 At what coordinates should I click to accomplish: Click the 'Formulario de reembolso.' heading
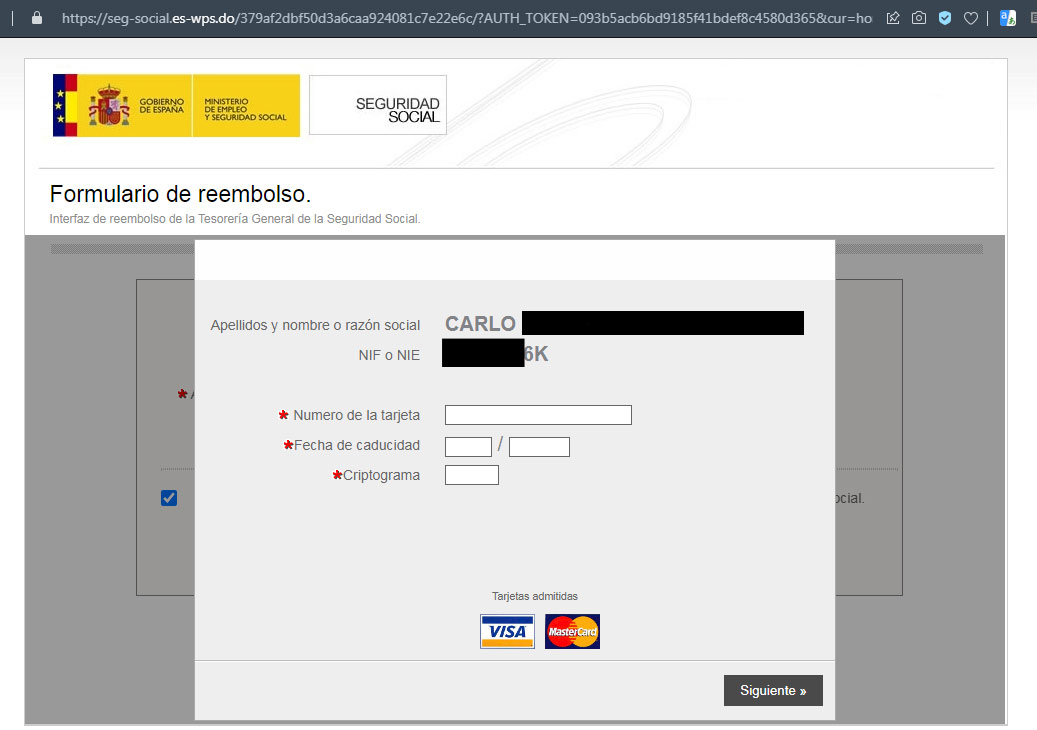coord(181,194)
